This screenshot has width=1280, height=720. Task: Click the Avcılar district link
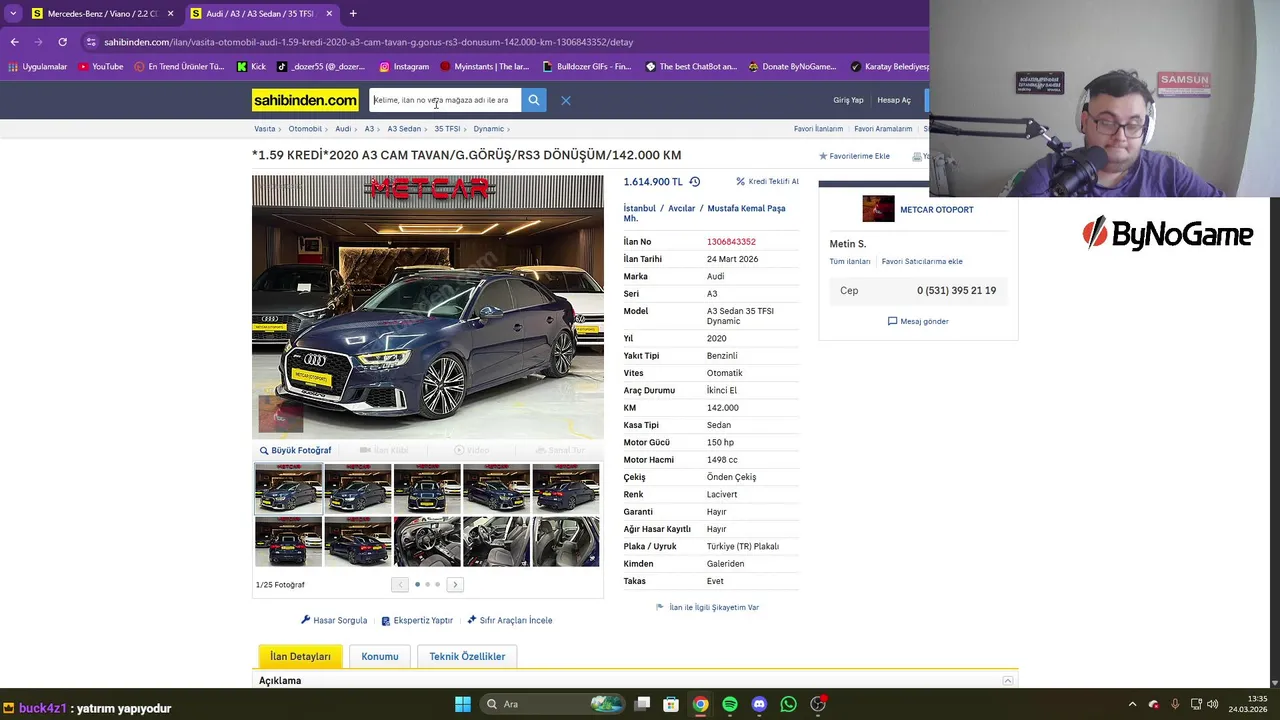click(682, 208)
